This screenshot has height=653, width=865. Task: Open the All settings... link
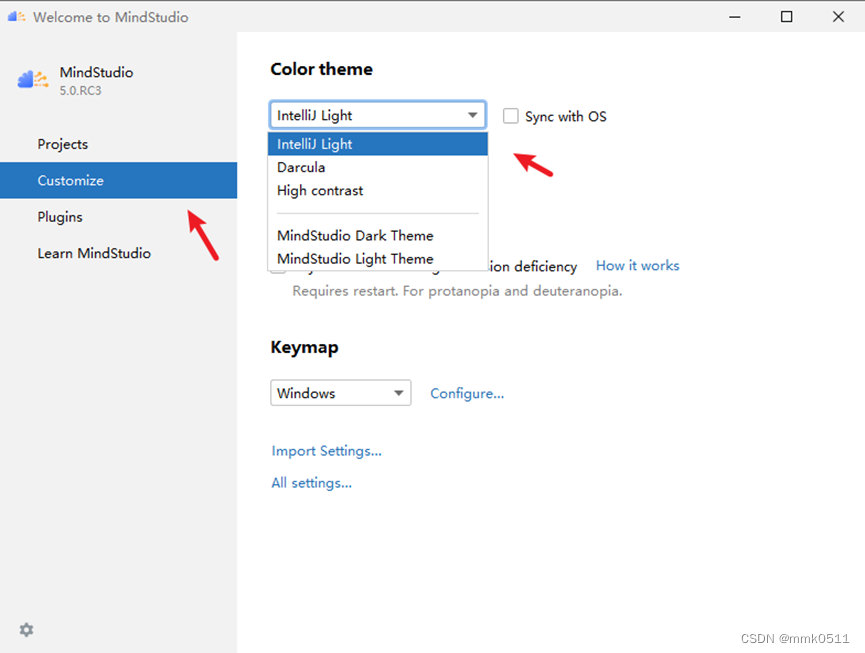(311, 483)
